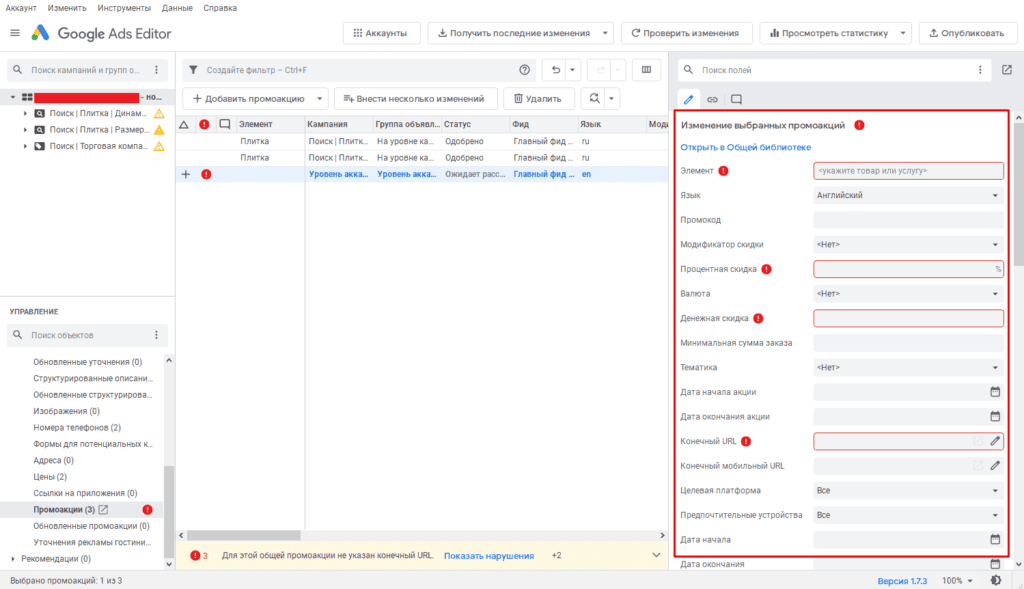Expand Поиск | Торговая компа... campaign
This screenshot has width=1024, height=589.
25,146
